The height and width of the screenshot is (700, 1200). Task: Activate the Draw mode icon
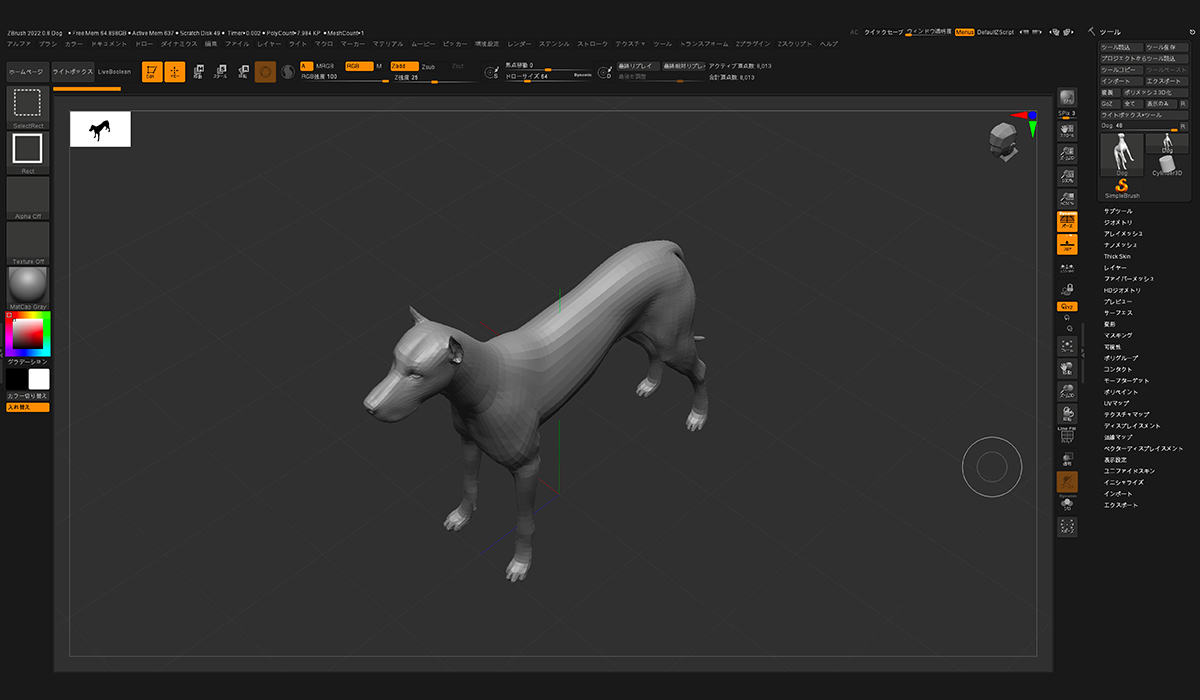[175, 72]
